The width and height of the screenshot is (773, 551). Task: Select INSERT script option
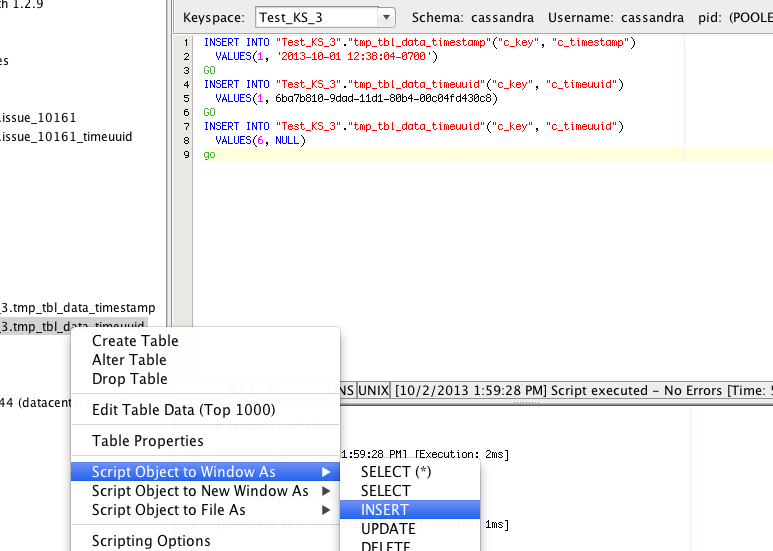(410, 510)
